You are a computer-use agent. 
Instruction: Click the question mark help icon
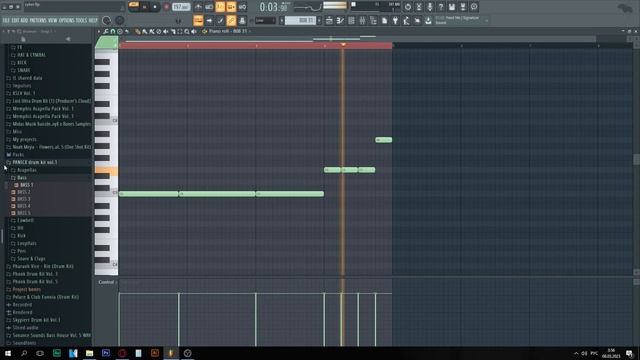coord(441,7)
